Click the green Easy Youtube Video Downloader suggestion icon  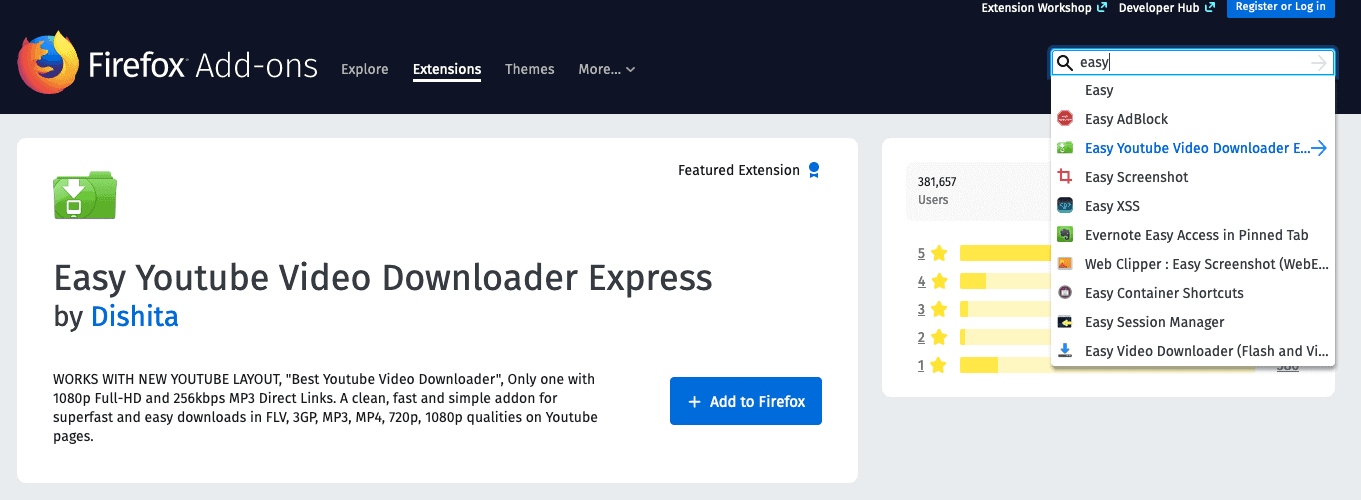tap(1065, 148)
